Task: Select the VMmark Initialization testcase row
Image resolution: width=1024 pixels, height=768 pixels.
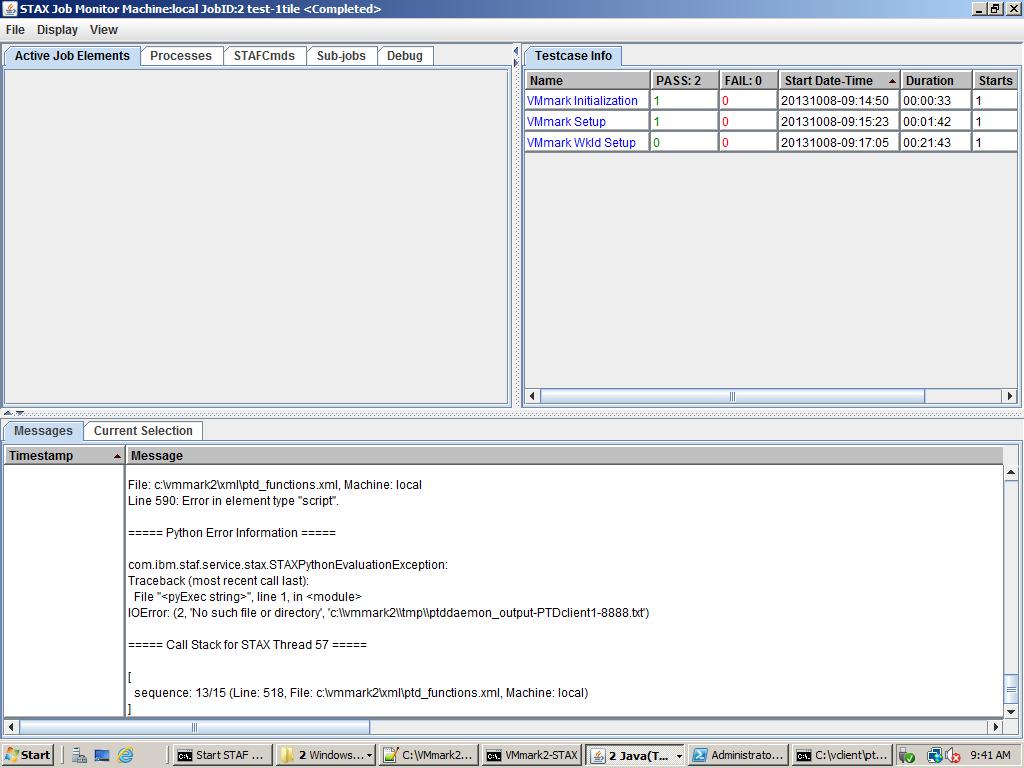Action: point(771,101)
